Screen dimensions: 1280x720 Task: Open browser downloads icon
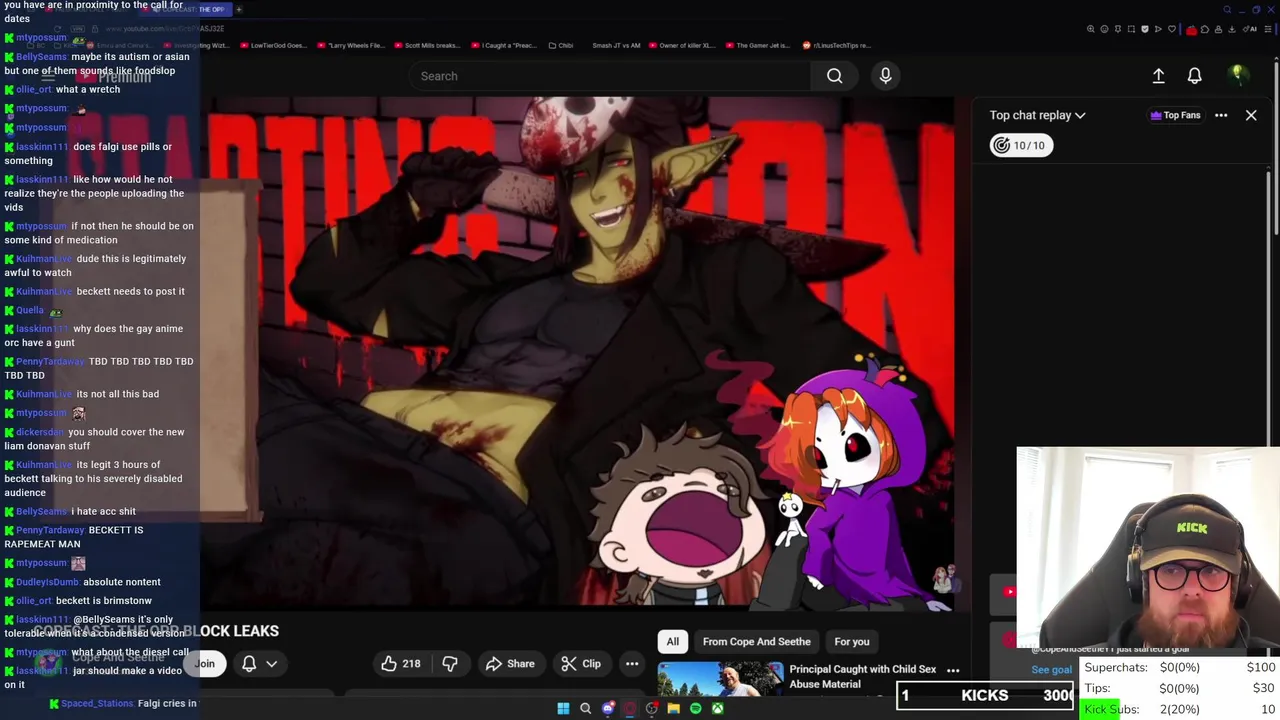[x=1232, y=29]
